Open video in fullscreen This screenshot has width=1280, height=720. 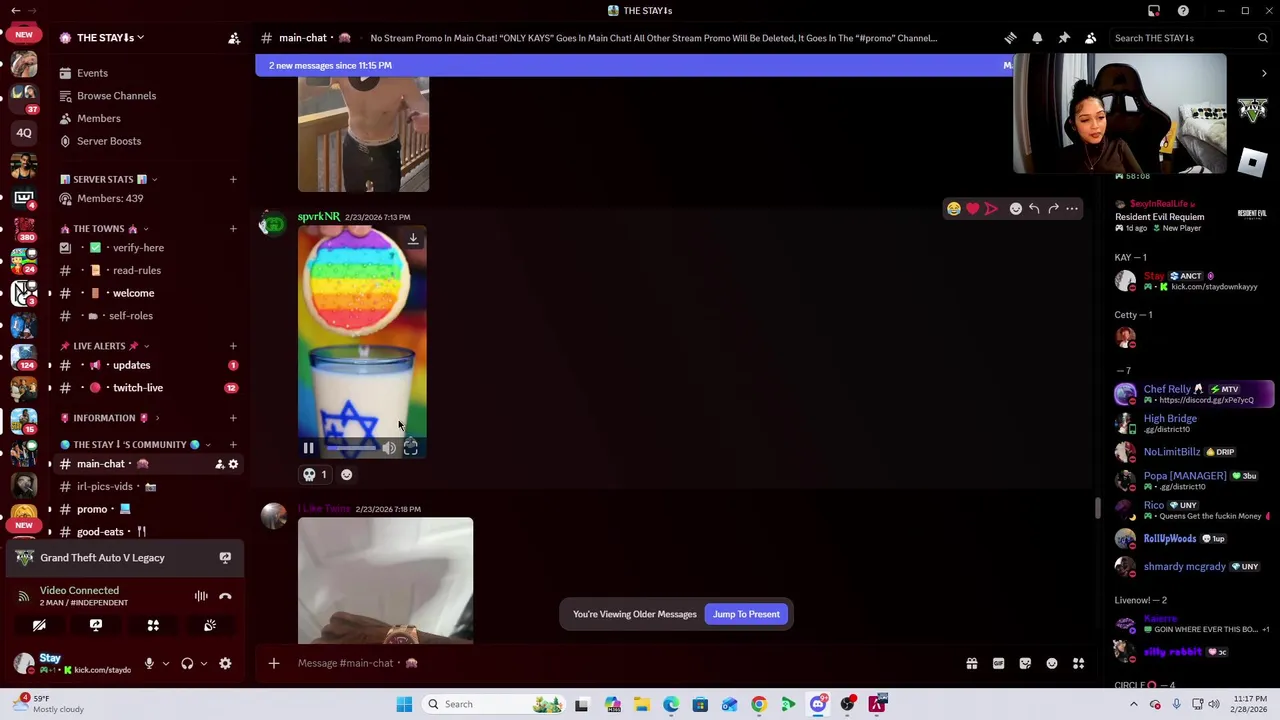[410, 449]
